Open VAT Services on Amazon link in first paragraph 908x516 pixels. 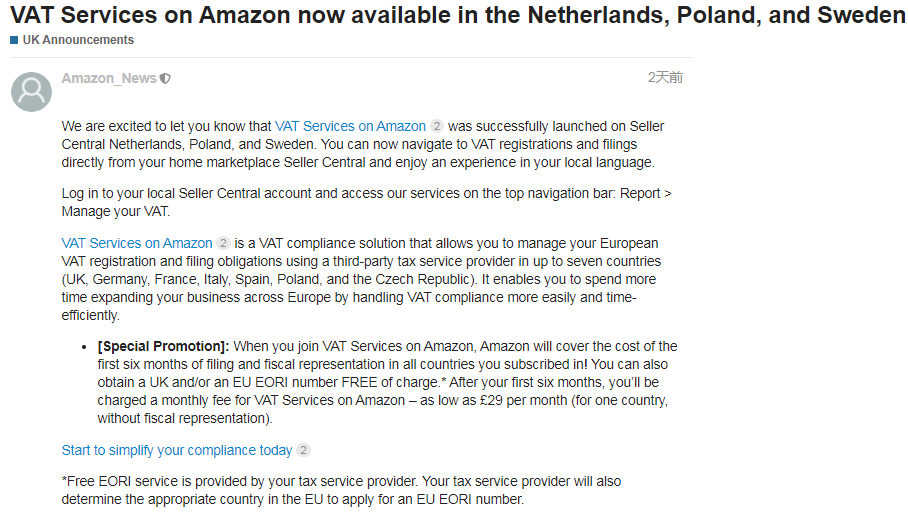pyautogui.click(x=350, y=126)
